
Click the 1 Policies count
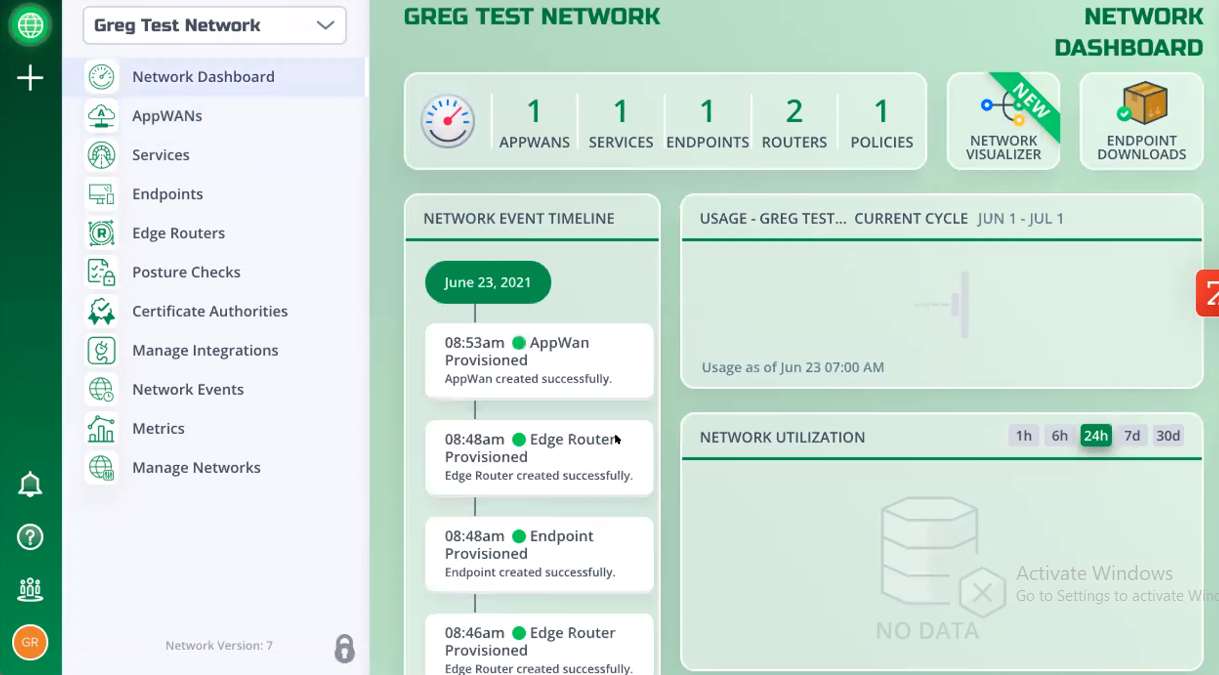click(x=881, y=122)
